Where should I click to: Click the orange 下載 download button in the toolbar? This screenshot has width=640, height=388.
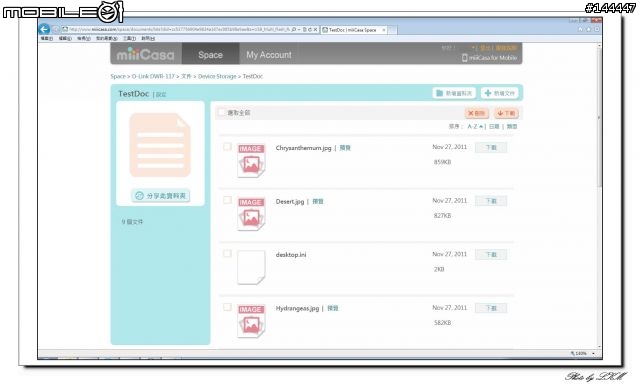[x=507, y=113]
